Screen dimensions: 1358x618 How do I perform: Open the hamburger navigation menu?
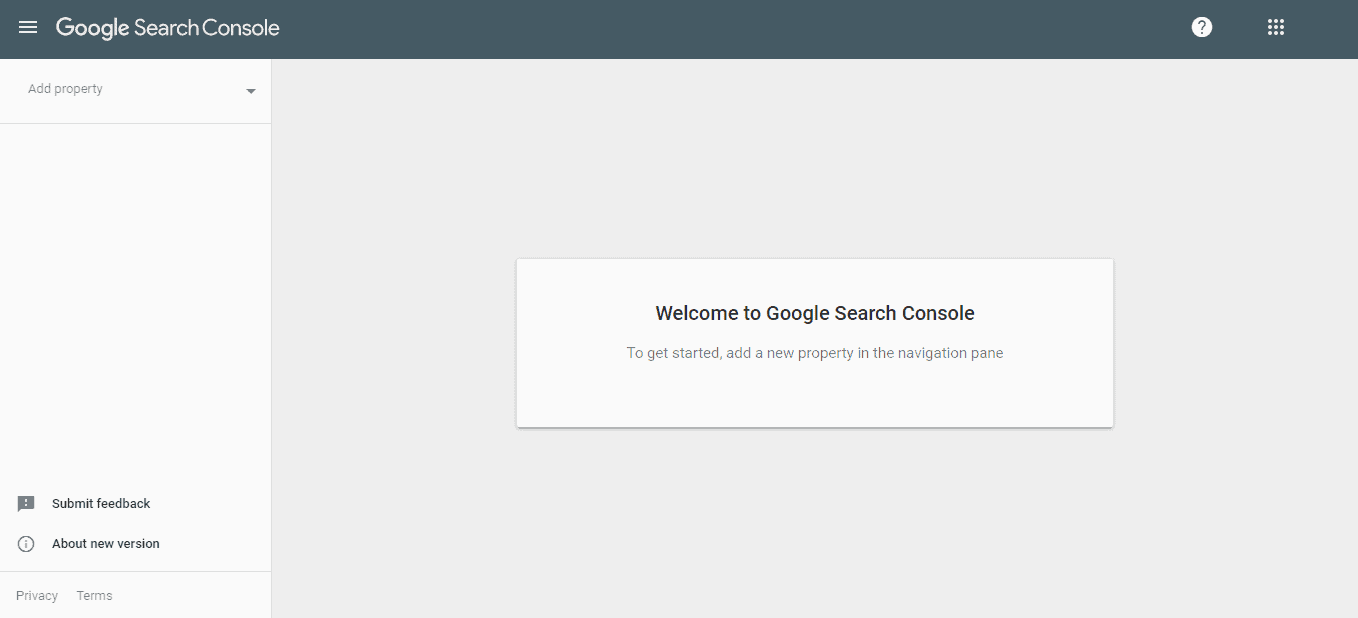tap(28, 28)
